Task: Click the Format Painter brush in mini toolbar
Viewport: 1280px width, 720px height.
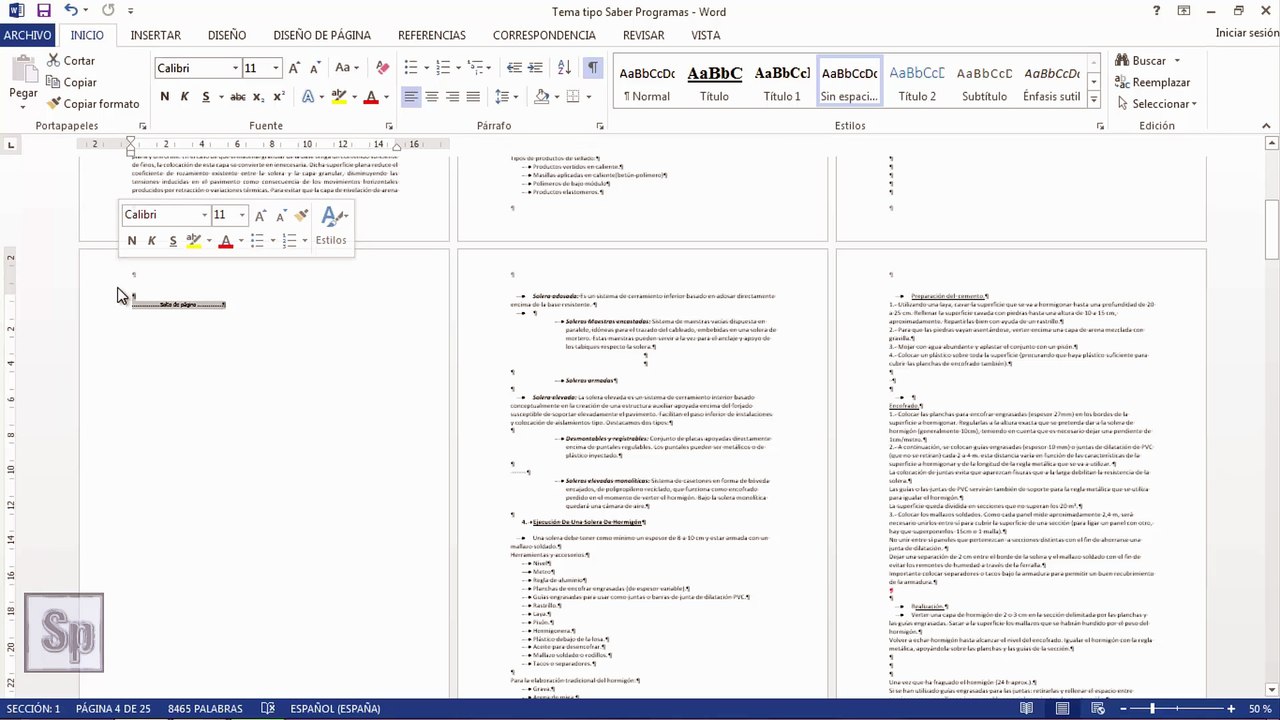Action: click(x=301, y=215)
